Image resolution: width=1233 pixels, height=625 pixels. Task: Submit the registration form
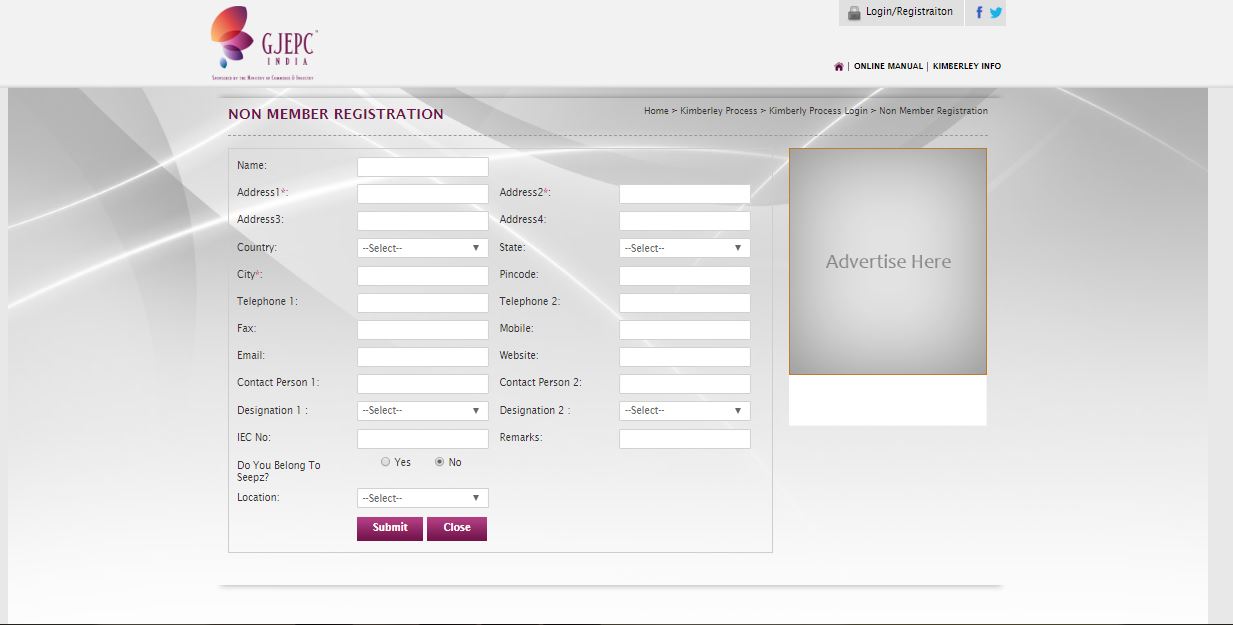[x=389, y=528]
